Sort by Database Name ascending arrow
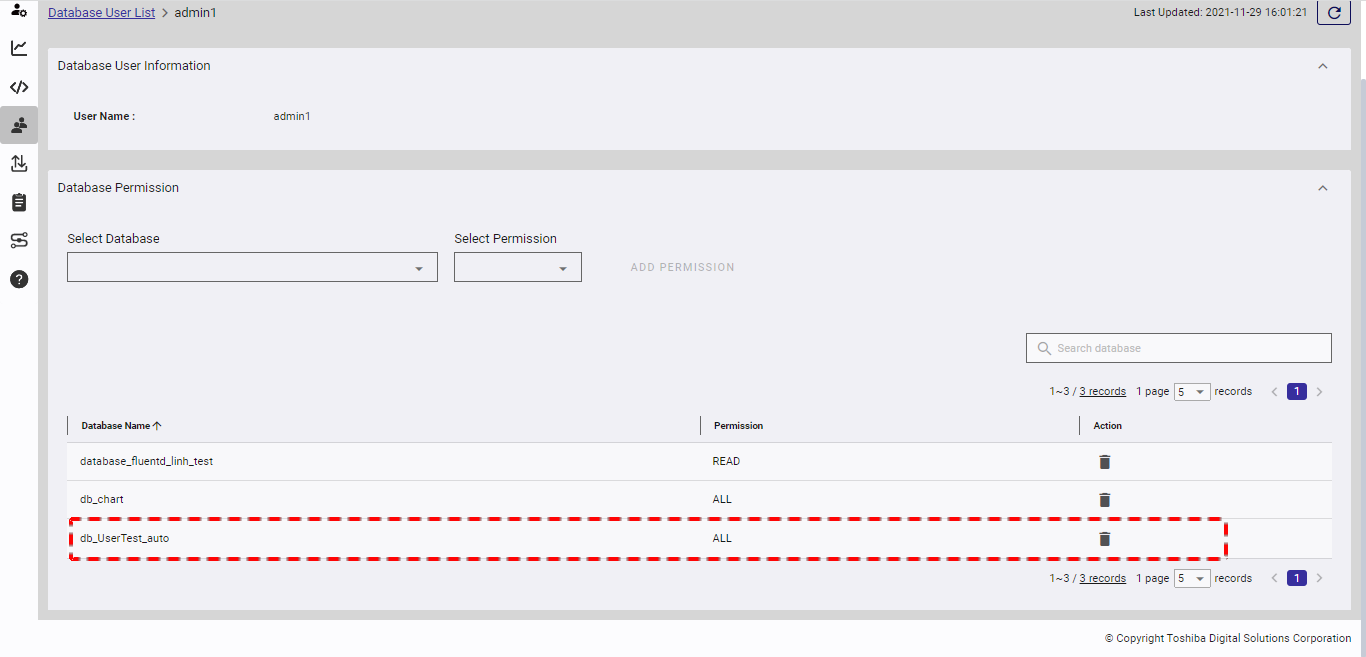This screenshot has height=657, width=1366. tap(157, 426)
